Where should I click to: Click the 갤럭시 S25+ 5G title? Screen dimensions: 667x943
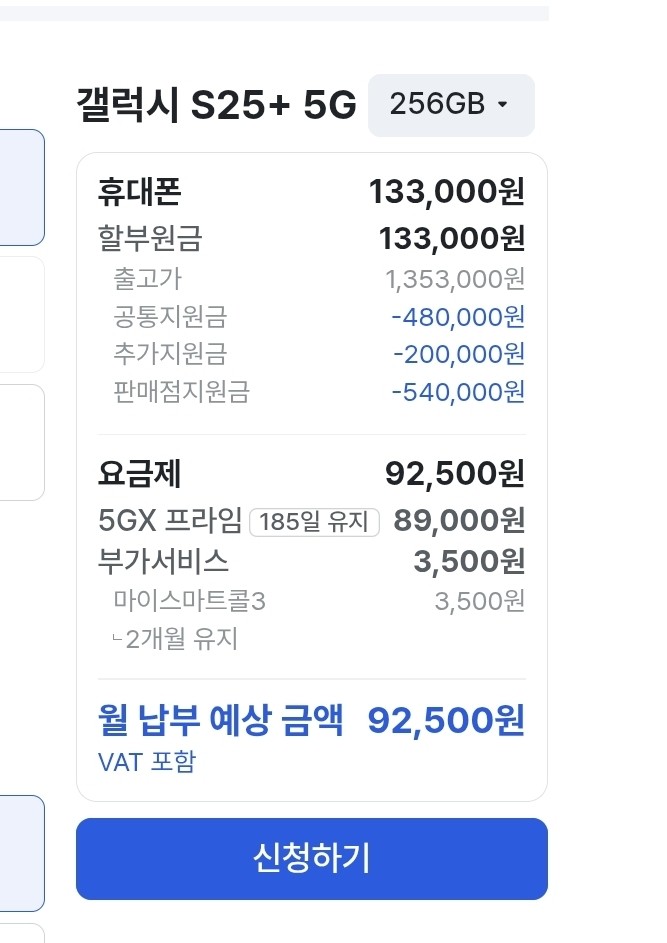point(216,106)
